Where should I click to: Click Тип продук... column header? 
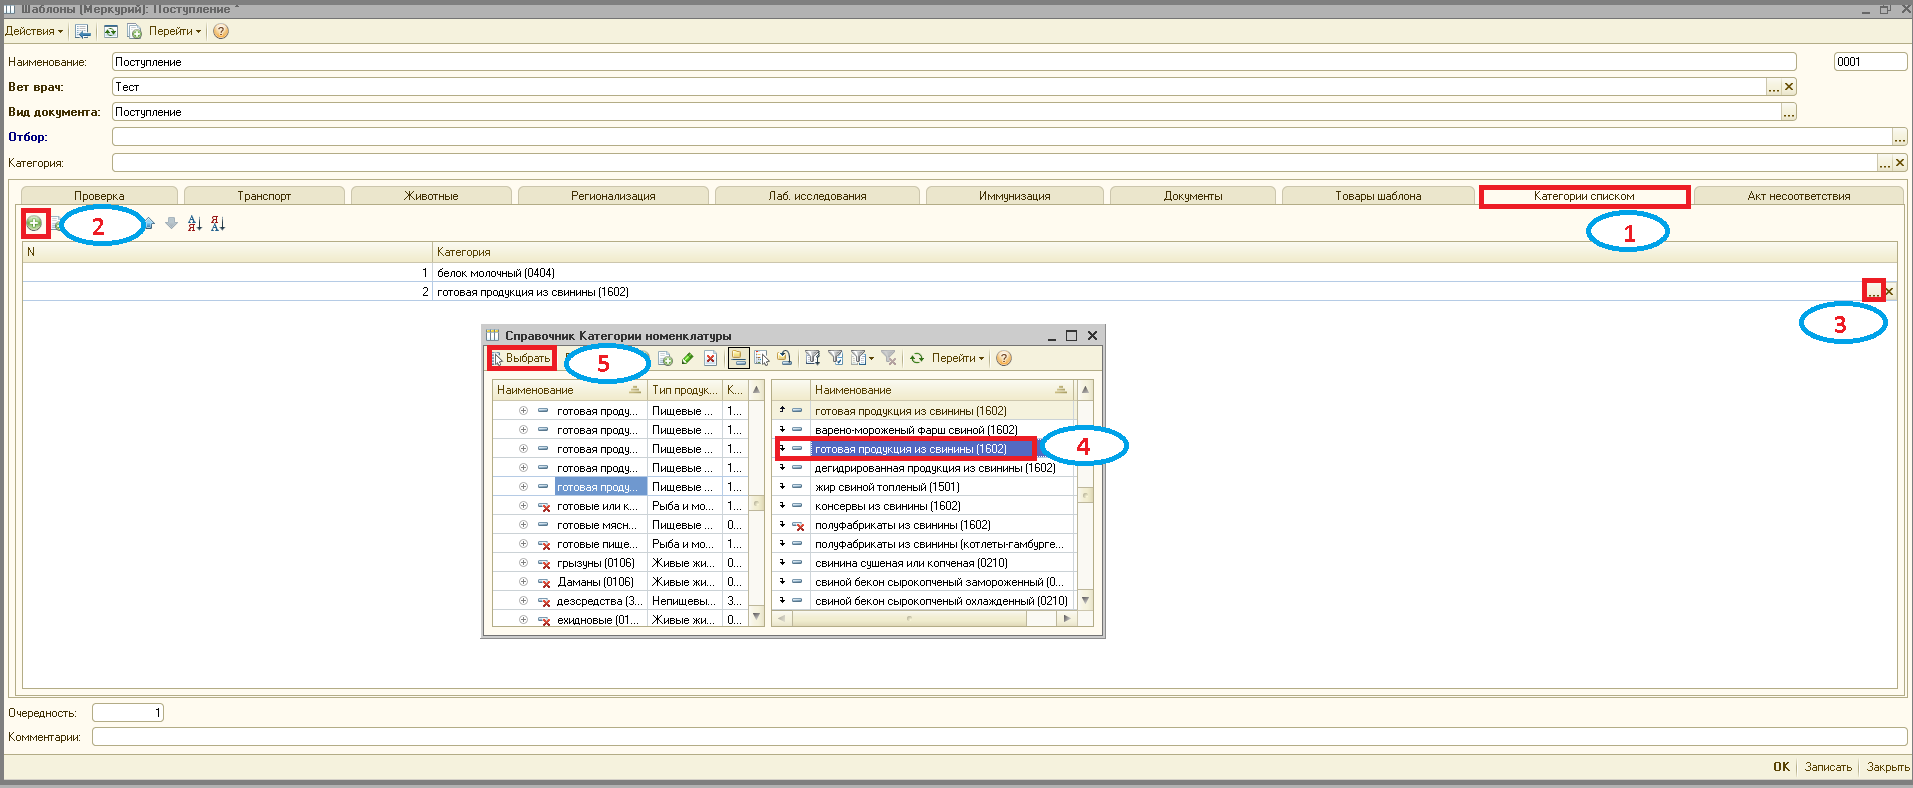(685, 390)
